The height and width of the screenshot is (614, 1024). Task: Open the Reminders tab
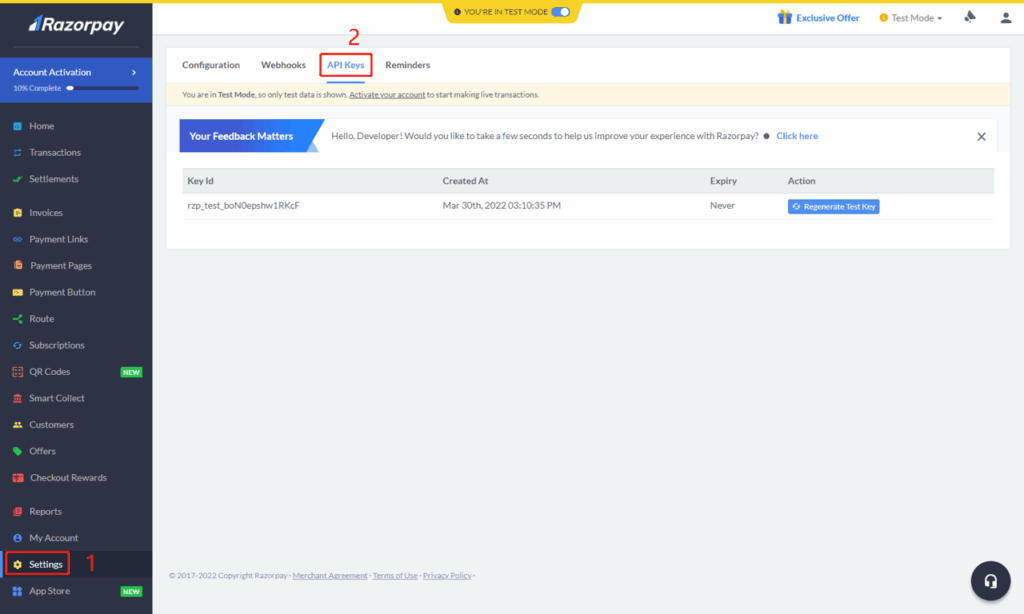(x=407, y=65)
